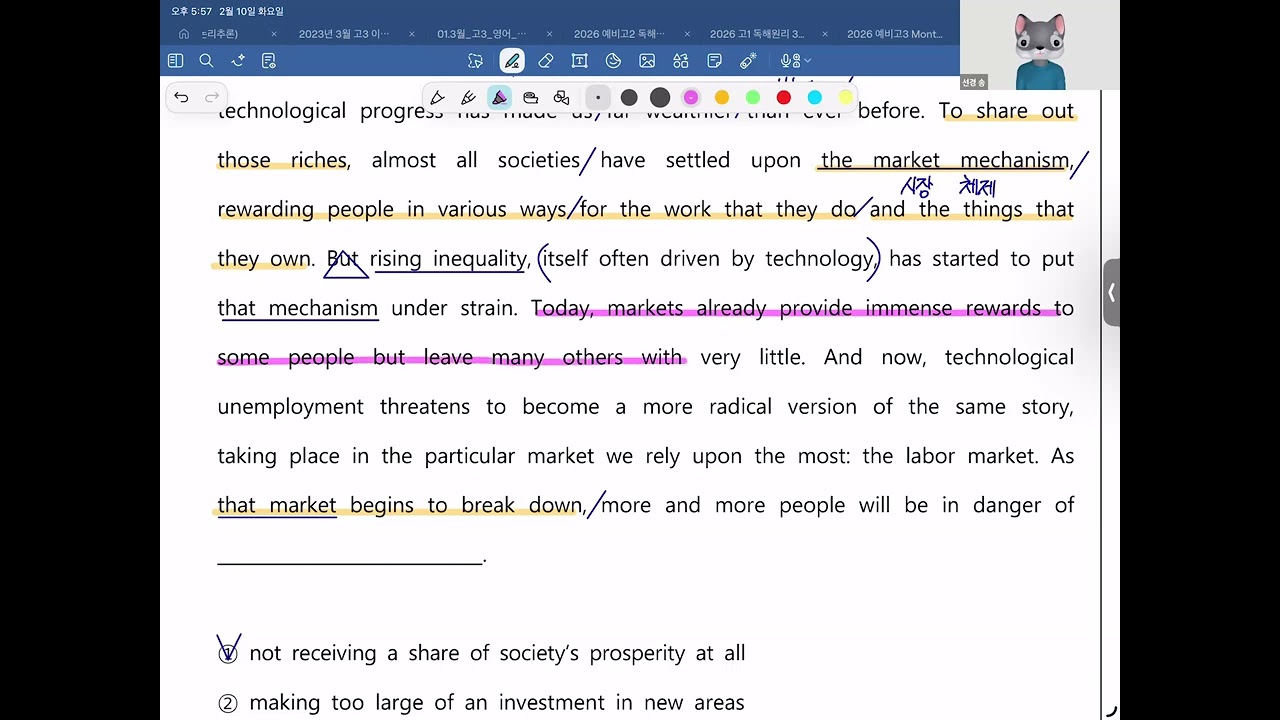Select the medium stroke thickness dot
The width and height of the screenshot is (1280, 720).
click(629, 97)
